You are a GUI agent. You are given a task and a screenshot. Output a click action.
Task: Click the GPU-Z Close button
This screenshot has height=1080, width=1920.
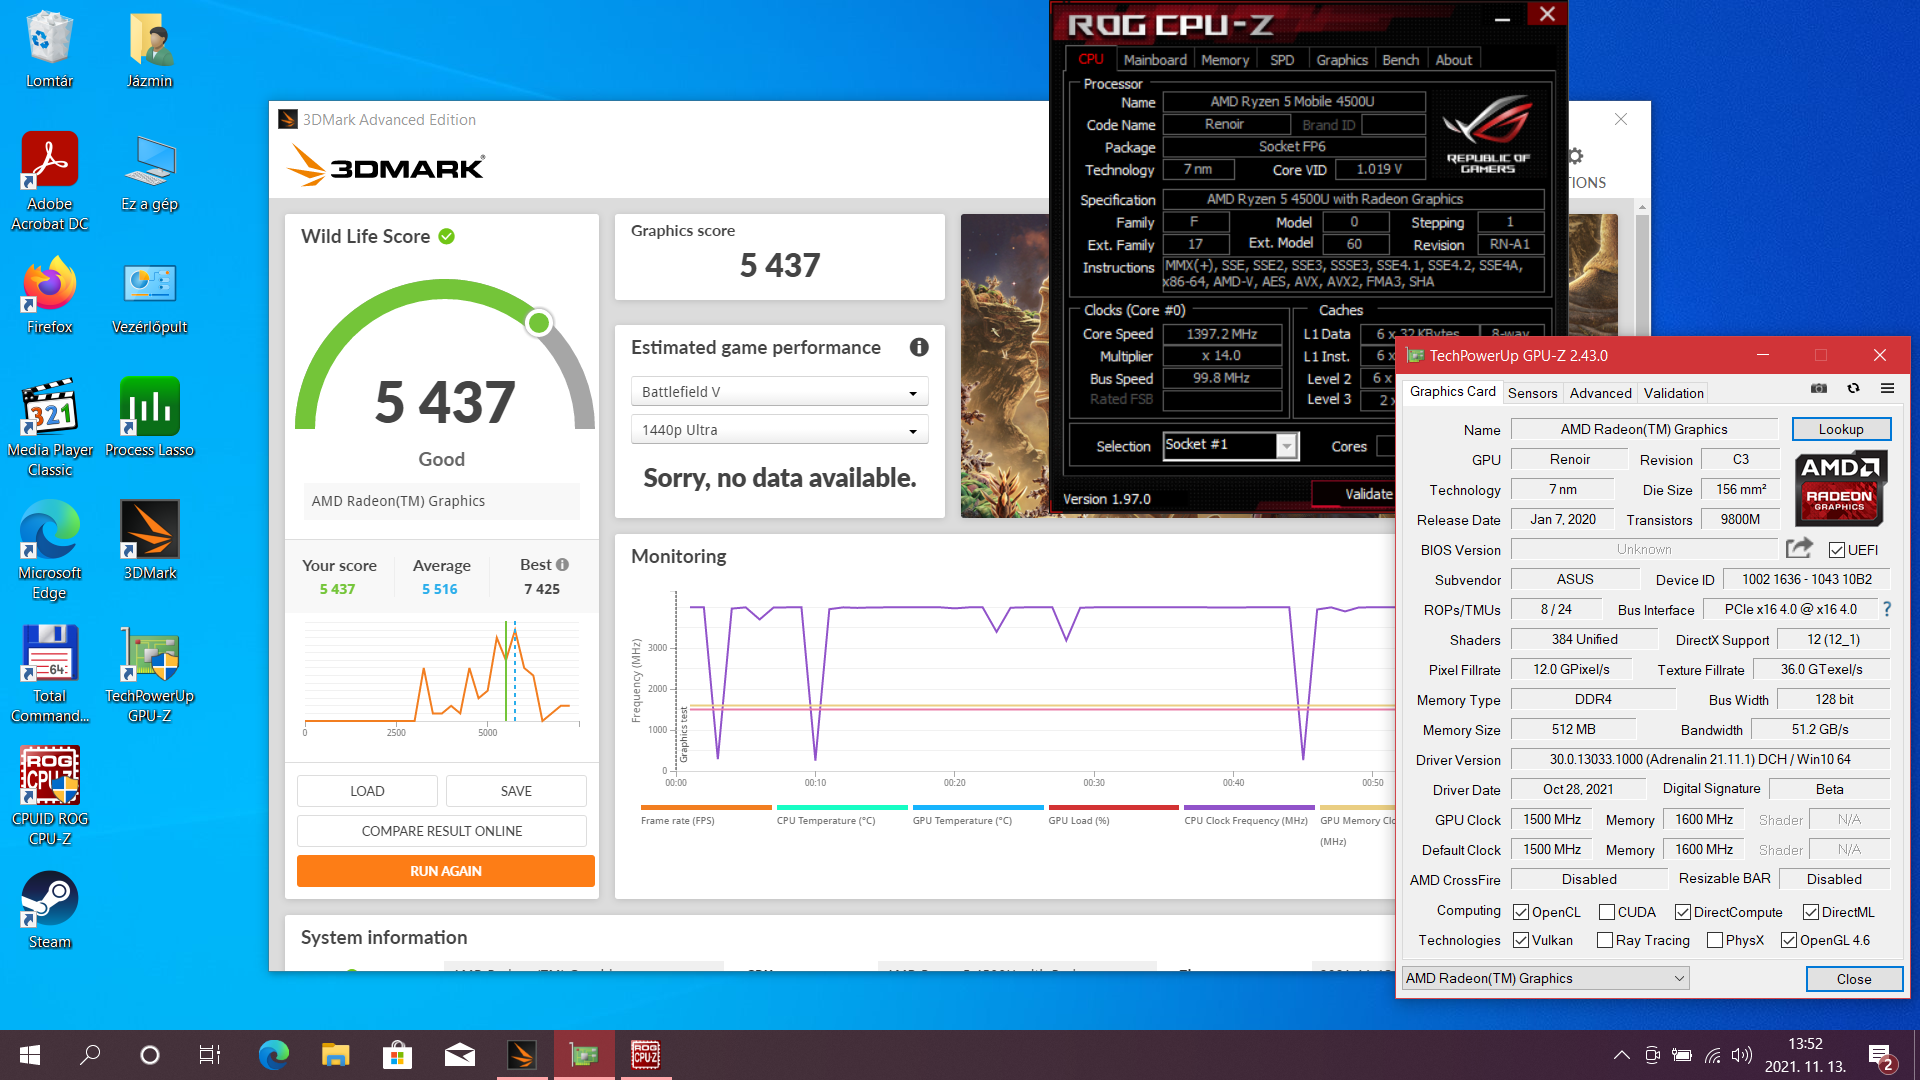click(1854, 979)
